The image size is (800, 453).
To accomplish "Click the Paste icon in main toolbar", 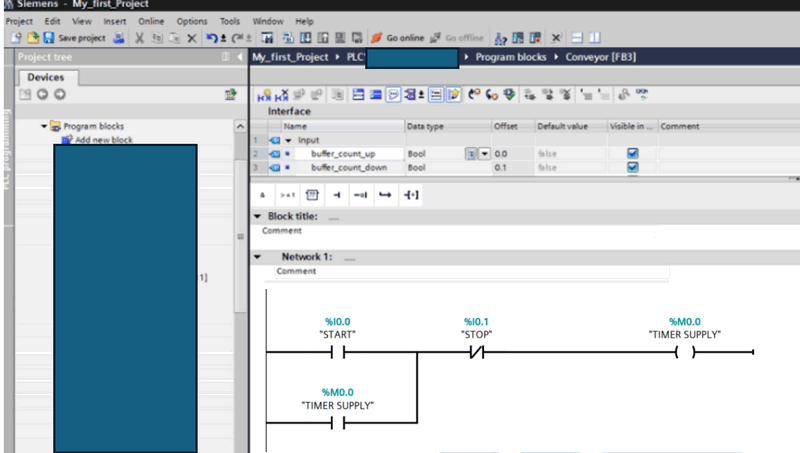I will (174, 38).
